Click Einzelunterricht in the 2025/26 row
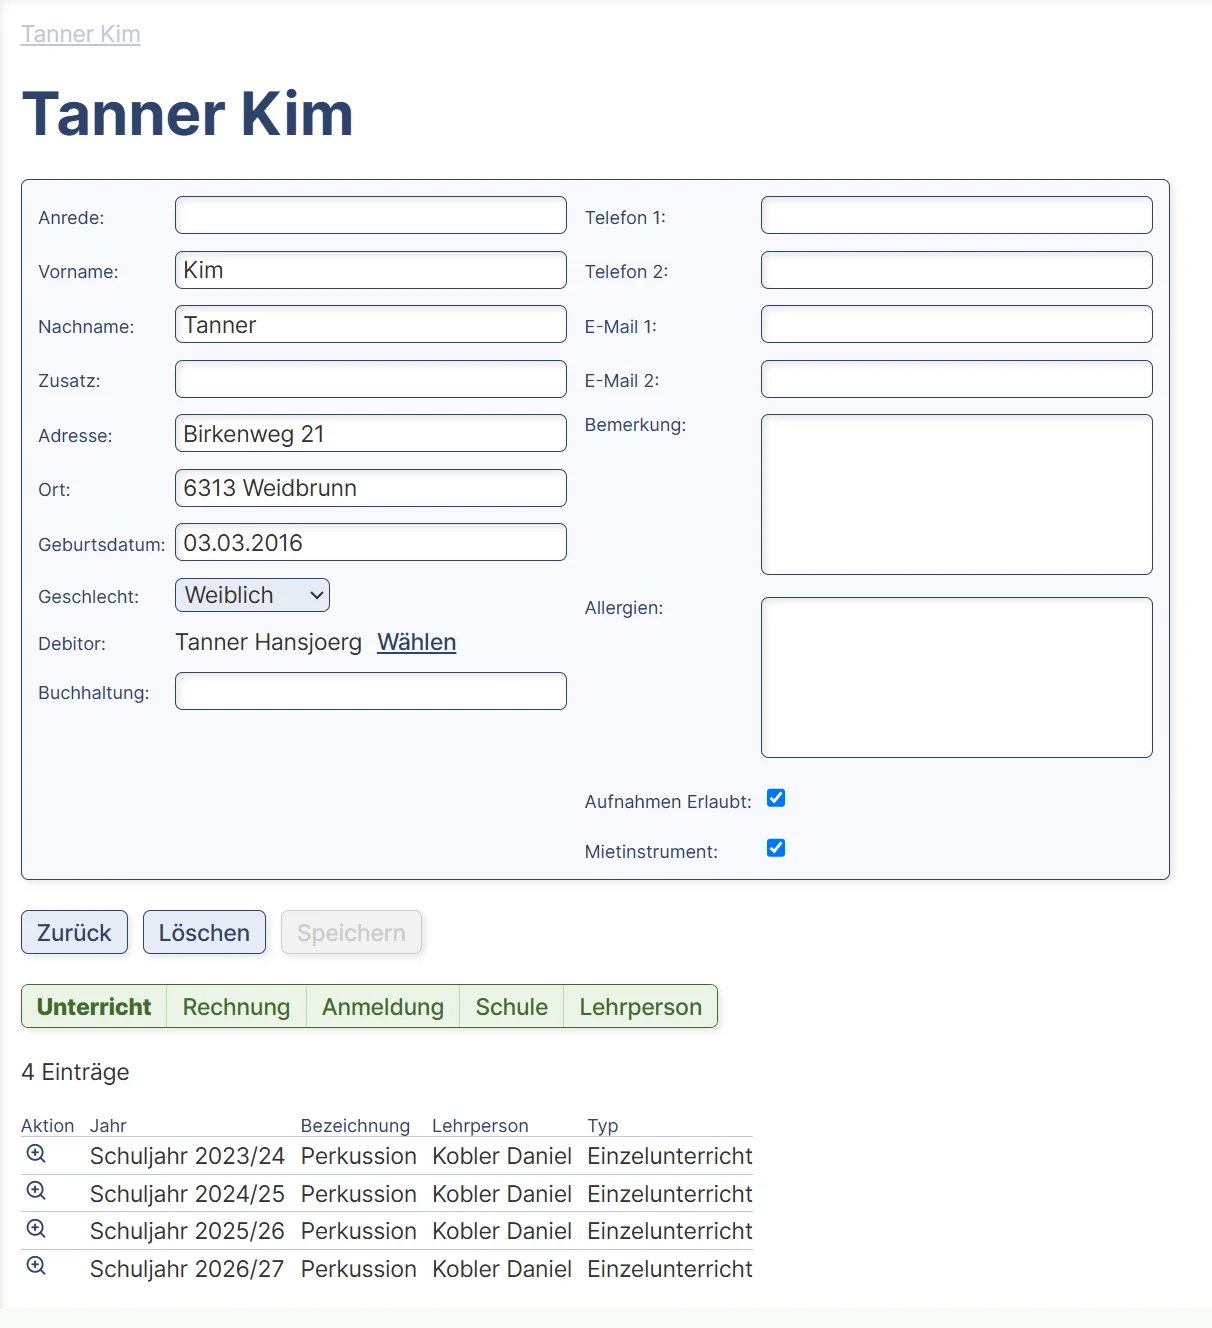The height and width of the screenshot is (1328, 1212). (x=670, y=1231)
